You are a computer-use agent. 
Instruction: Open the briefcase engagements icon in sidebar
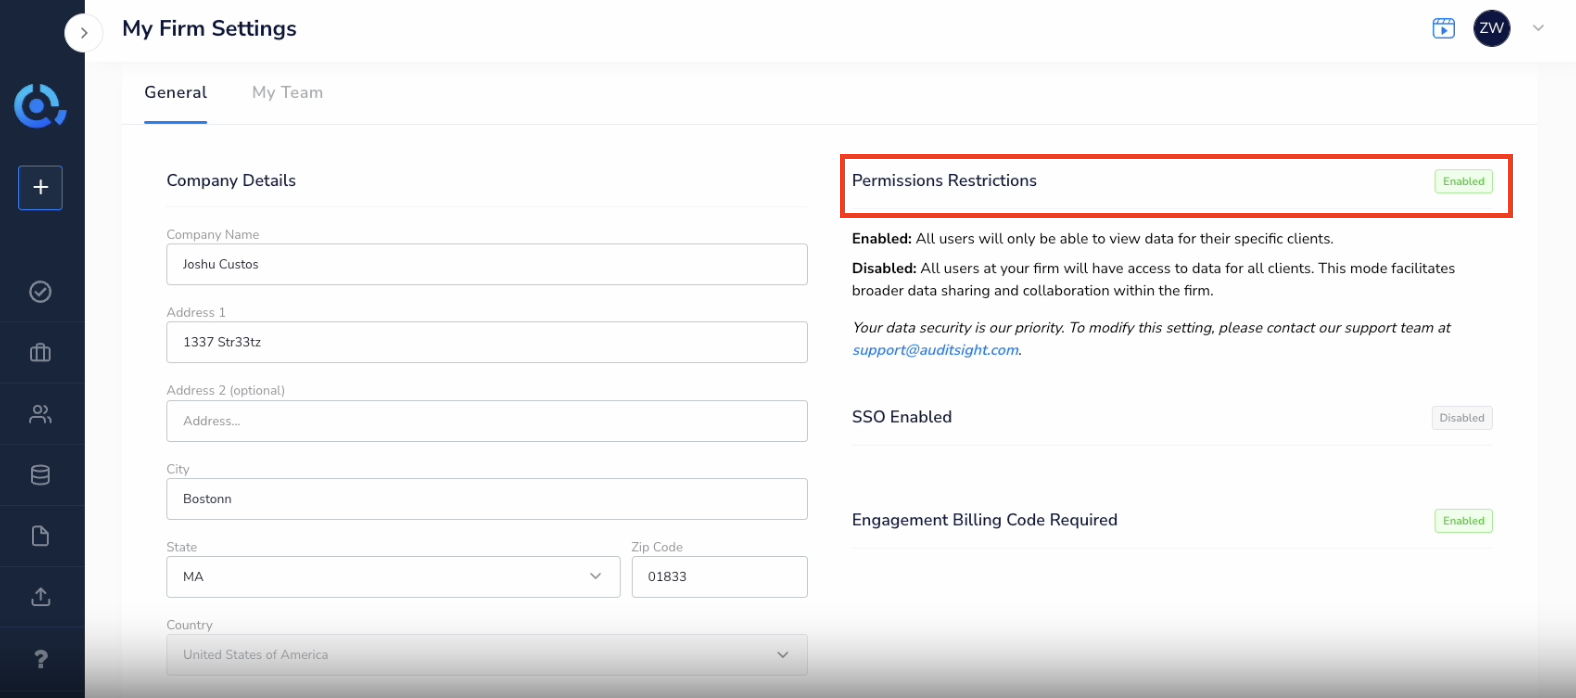point(40,352)
